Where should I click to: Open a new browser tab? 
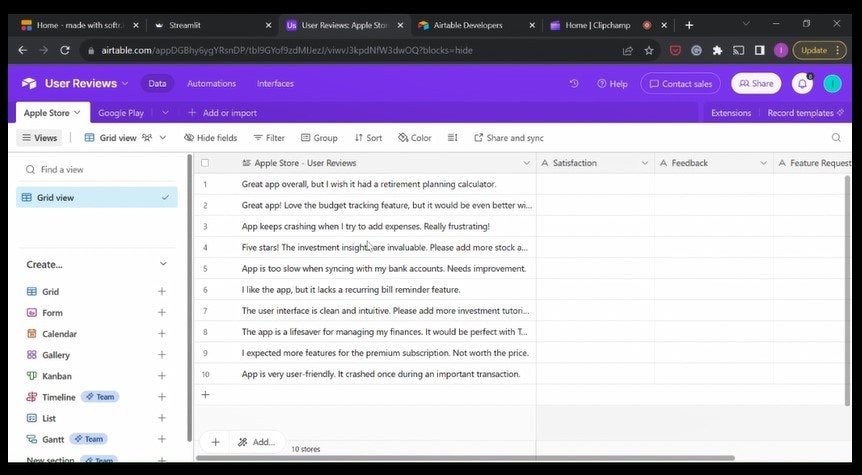click(689, 25)
